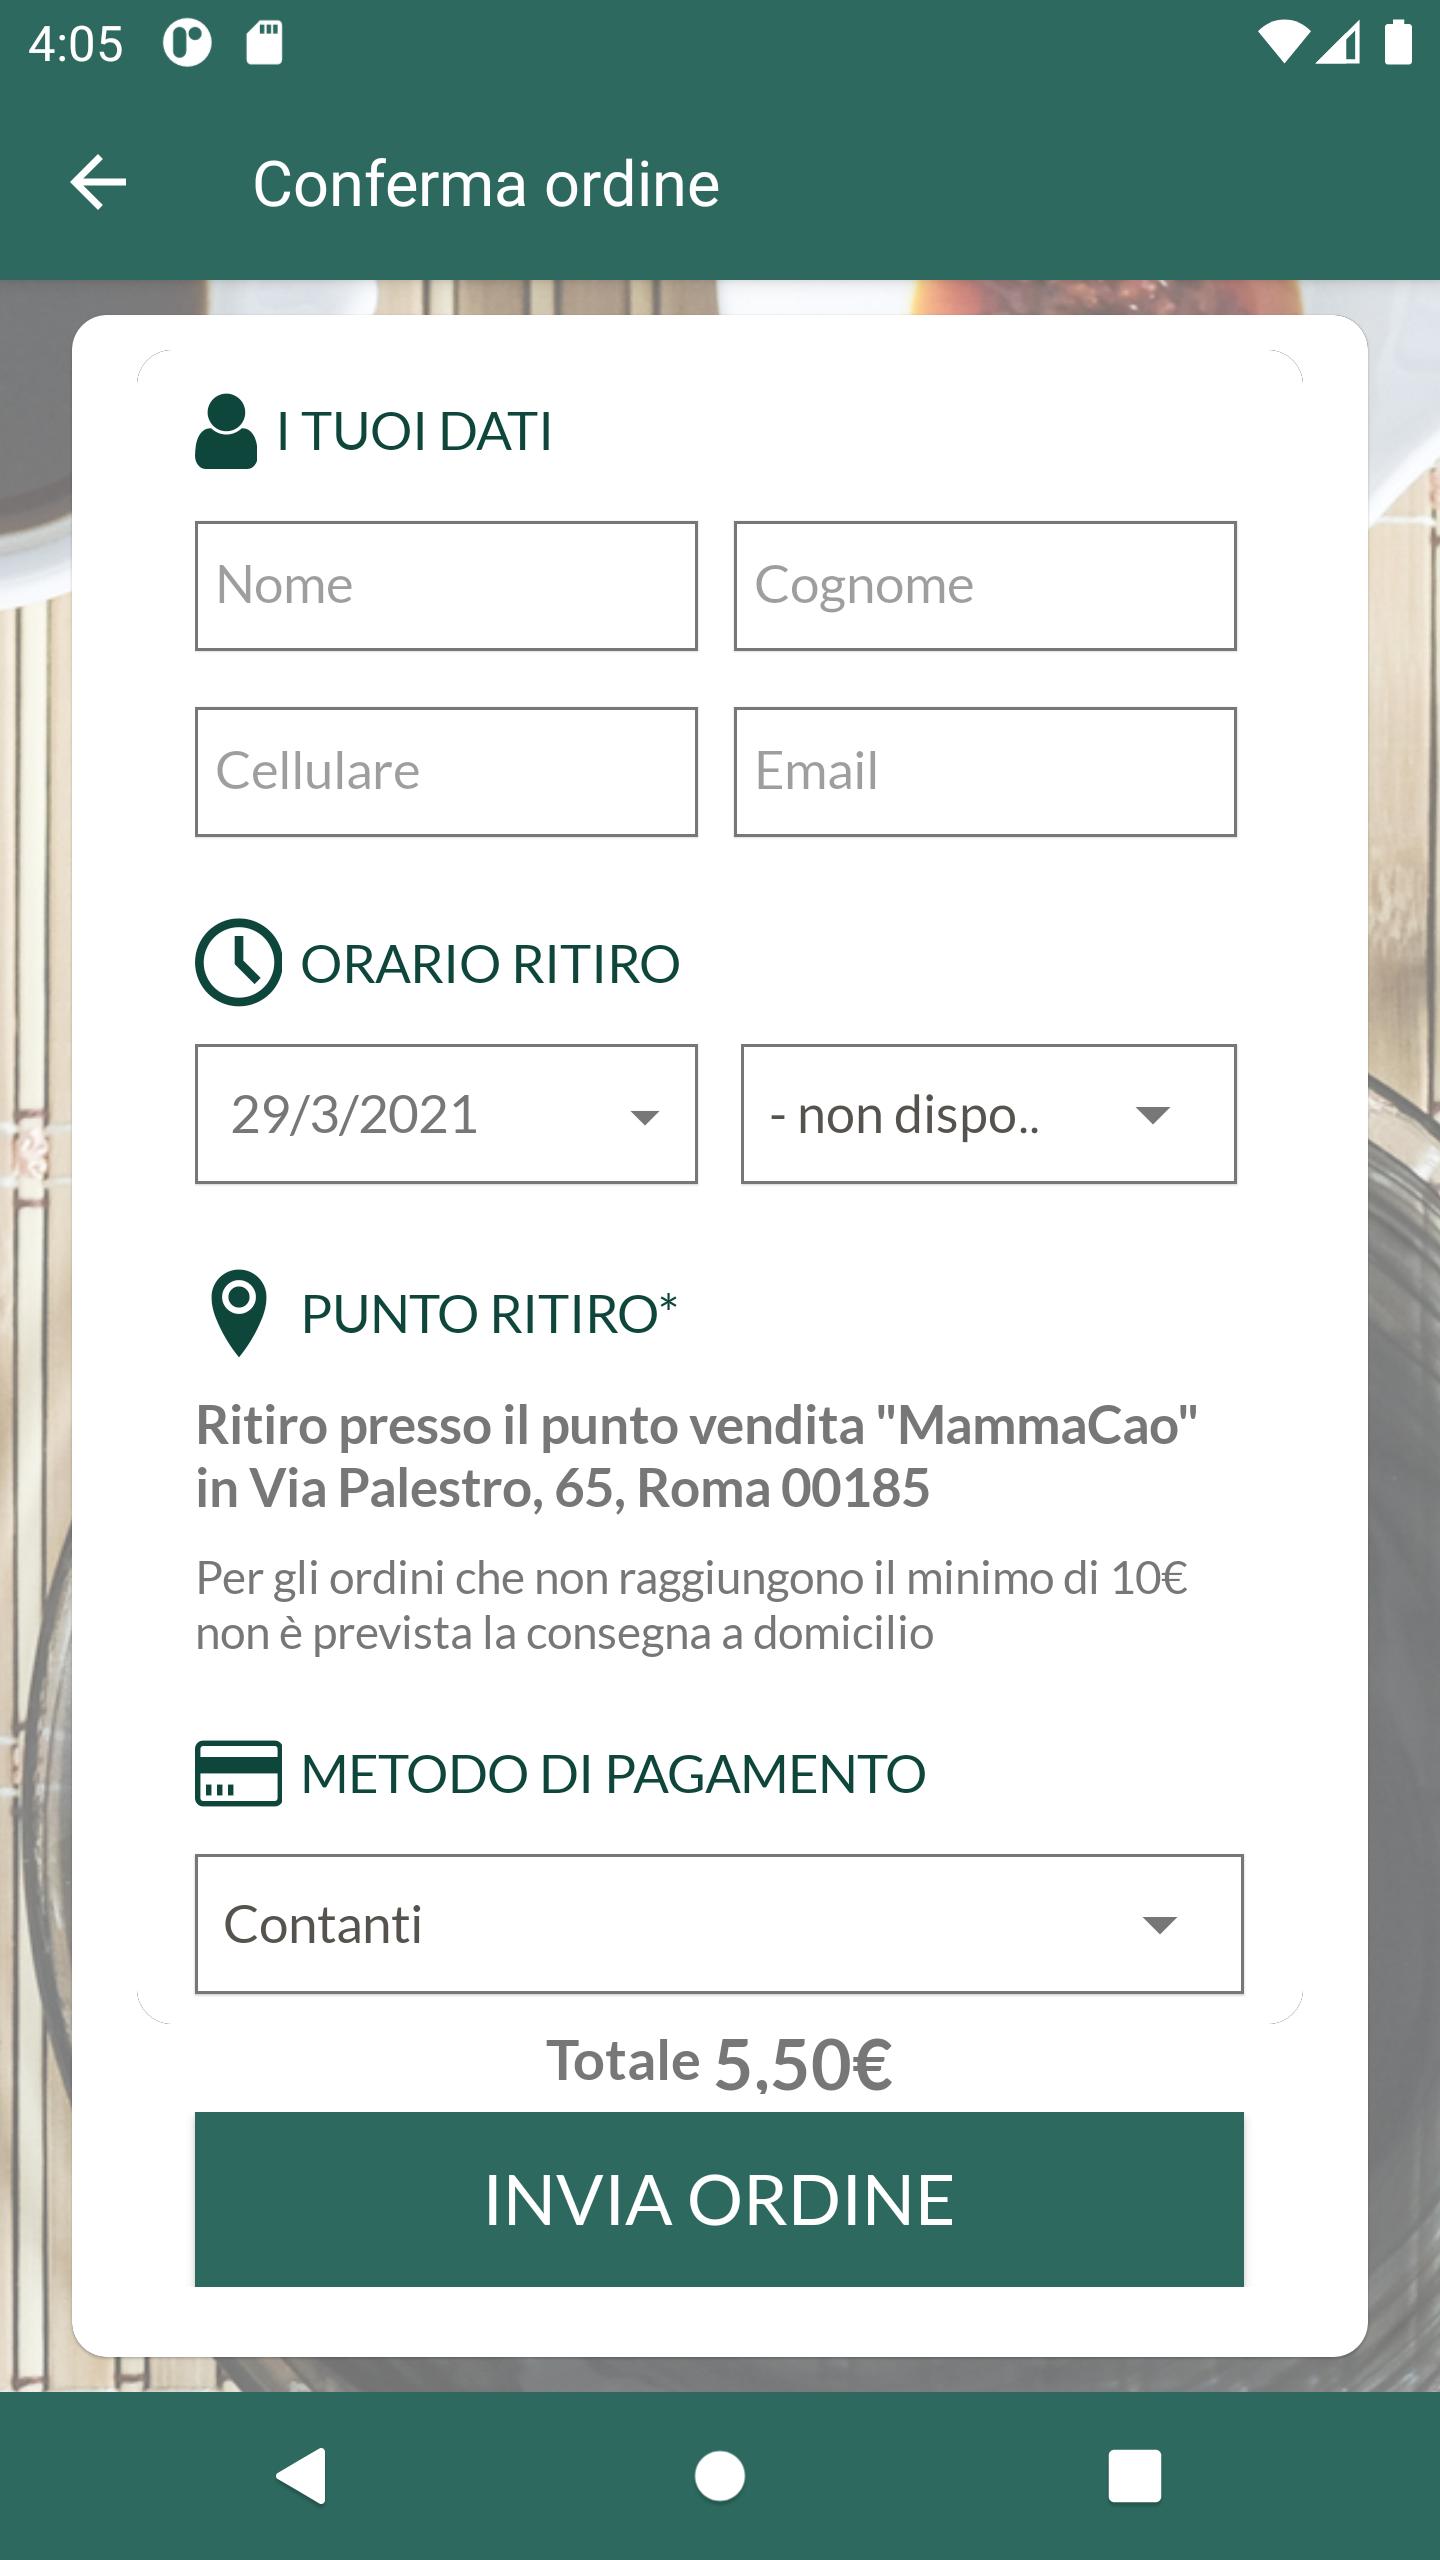Open the pickup date dropdown showing 29/3/2021
Screen dimensions: 1440x2560
coord(446,1114)
